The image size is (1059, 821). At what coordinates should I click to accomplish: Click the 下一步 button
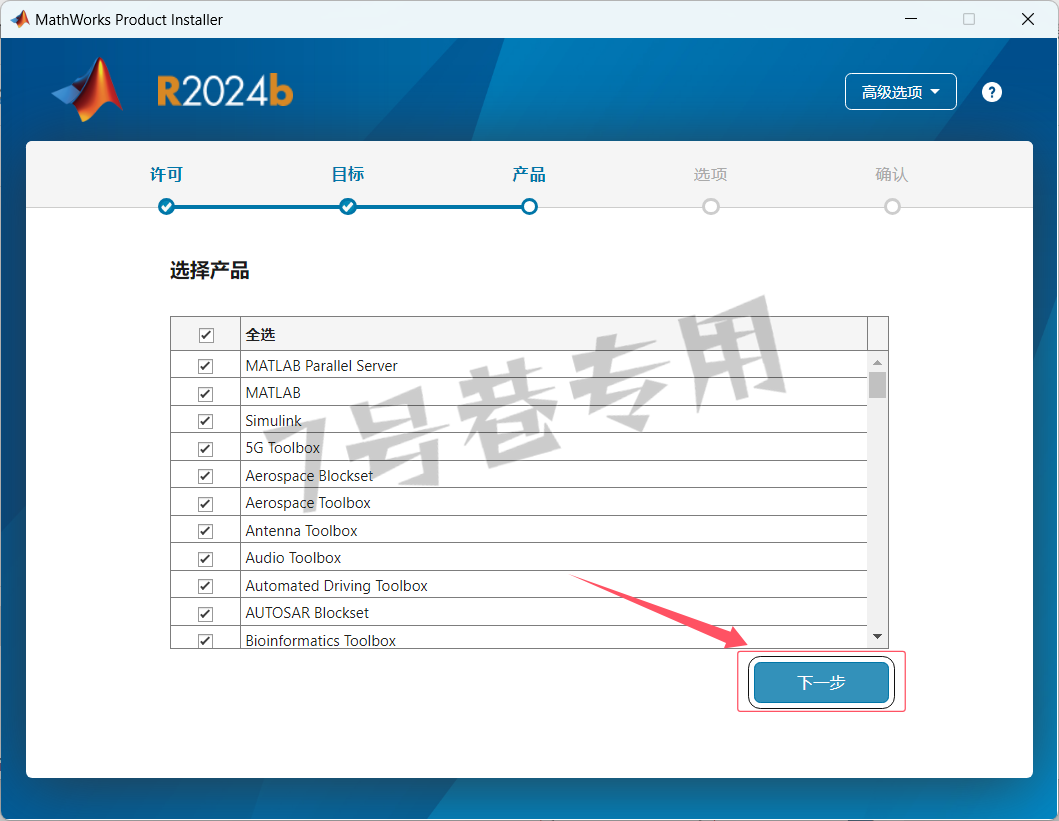click(x=821, y=682)
